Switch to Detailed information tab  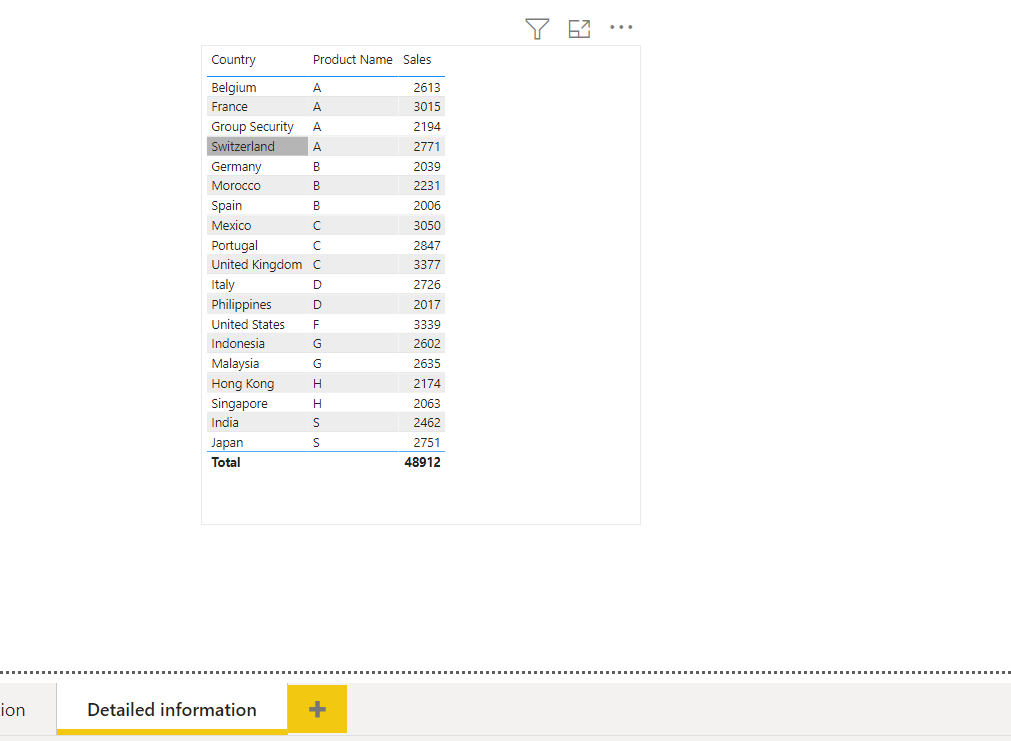pos(172,709)
